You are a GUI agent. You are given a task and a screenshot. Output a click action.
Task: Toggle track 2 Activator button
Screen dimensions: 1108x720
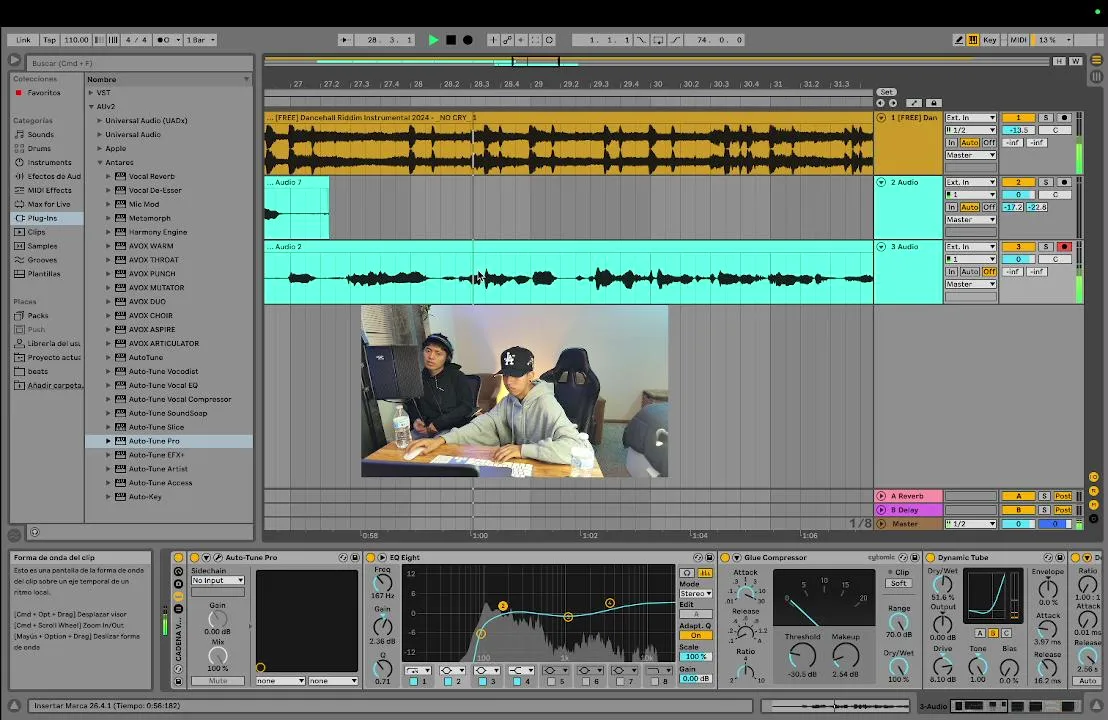point(1018,182)
